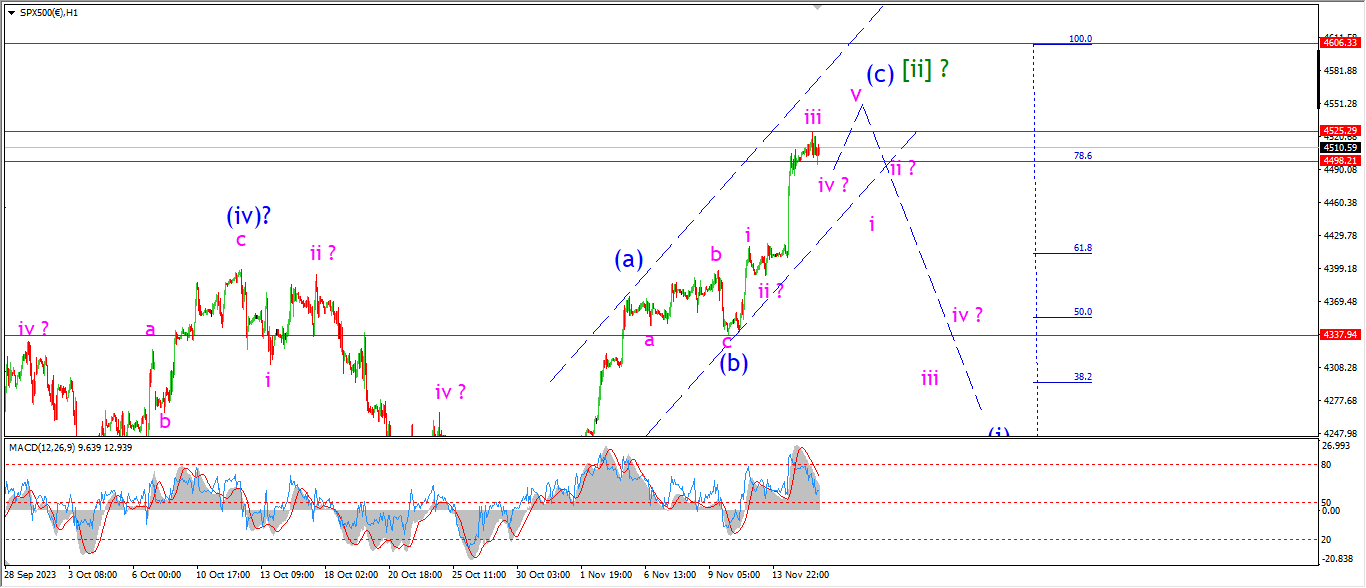This screenshot has height=588, width=1366.
Task: Click the Fibonacci 50.0 level label
Action: [1082, 312]
